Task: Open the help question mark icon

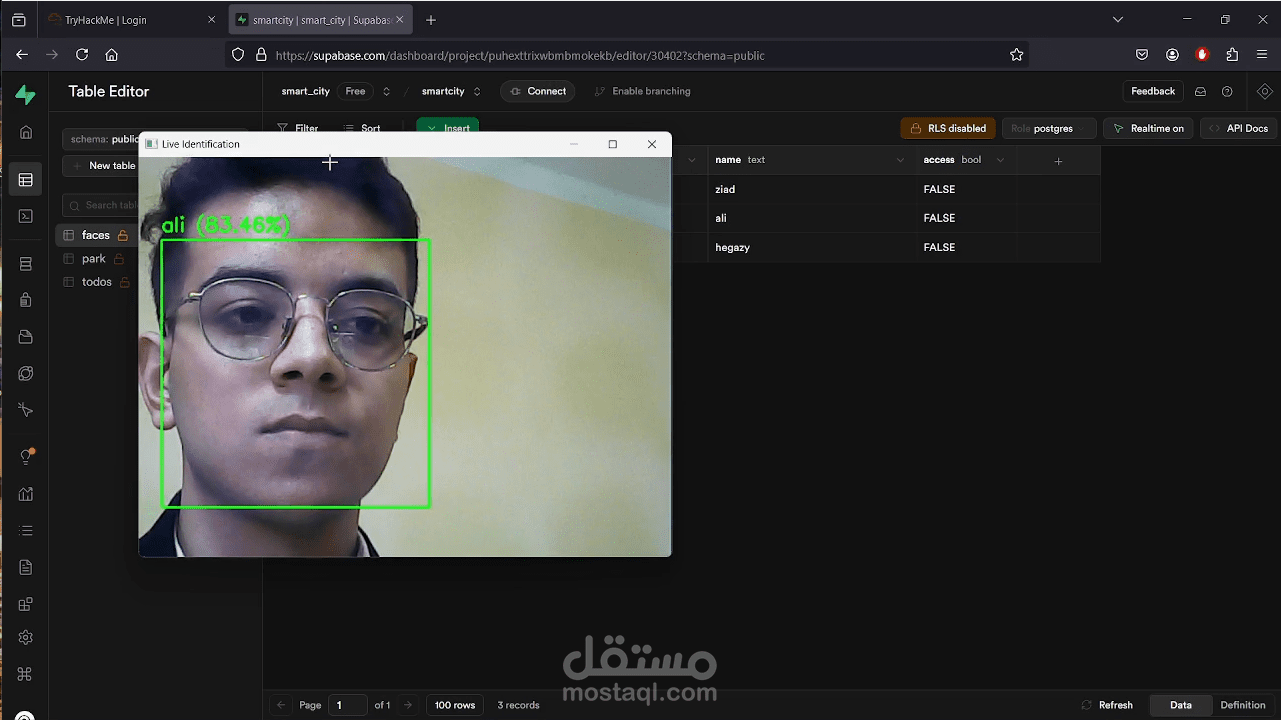Action: point(1227,91)
